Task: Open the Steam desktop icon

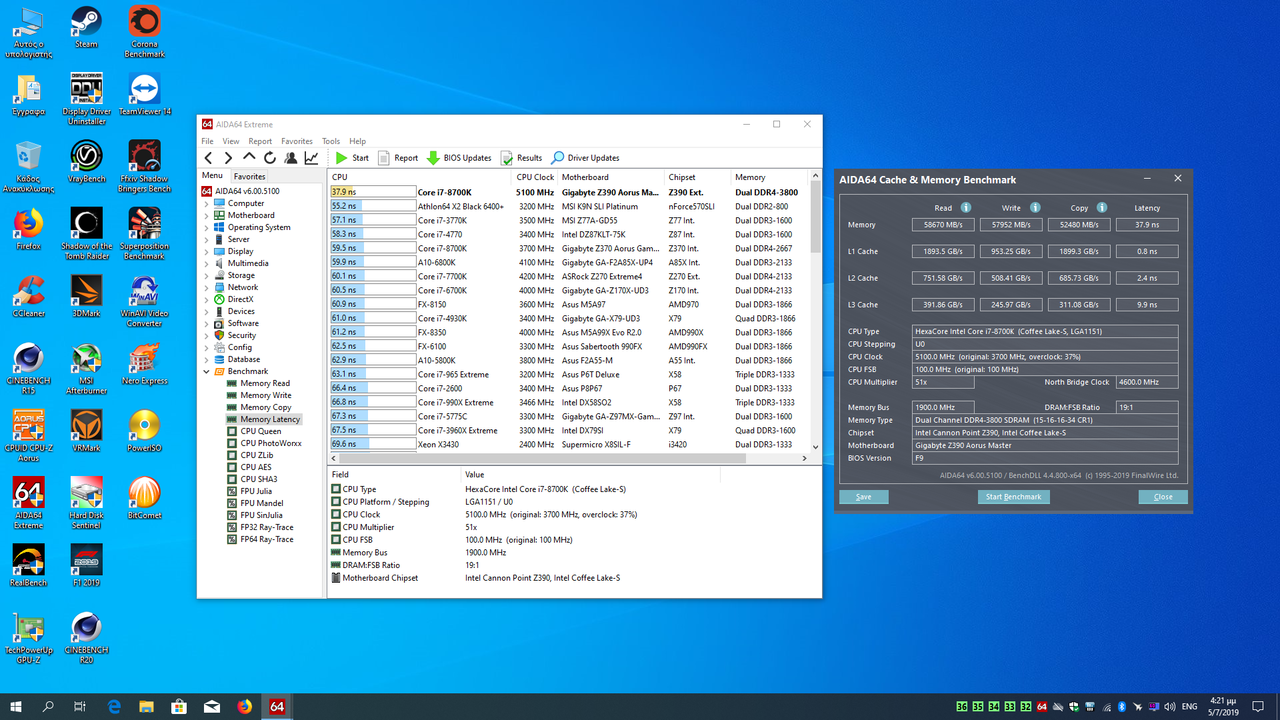Action: pos(86,27)
